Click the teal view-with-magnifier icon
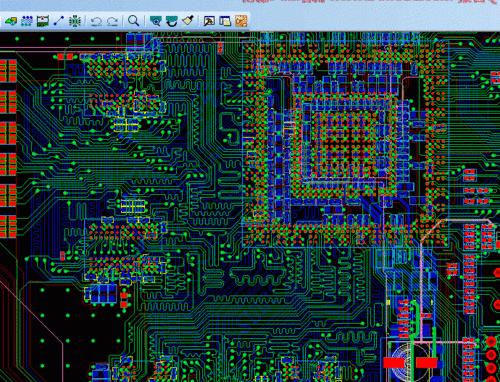 (155, 21)
